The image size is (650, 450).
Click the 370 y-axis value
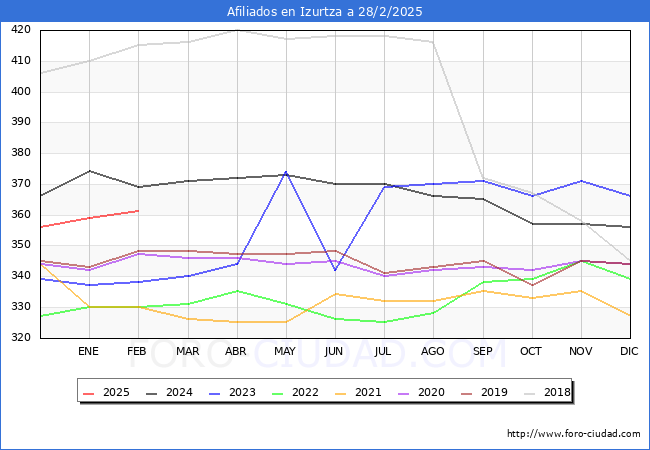coord(21,183)
